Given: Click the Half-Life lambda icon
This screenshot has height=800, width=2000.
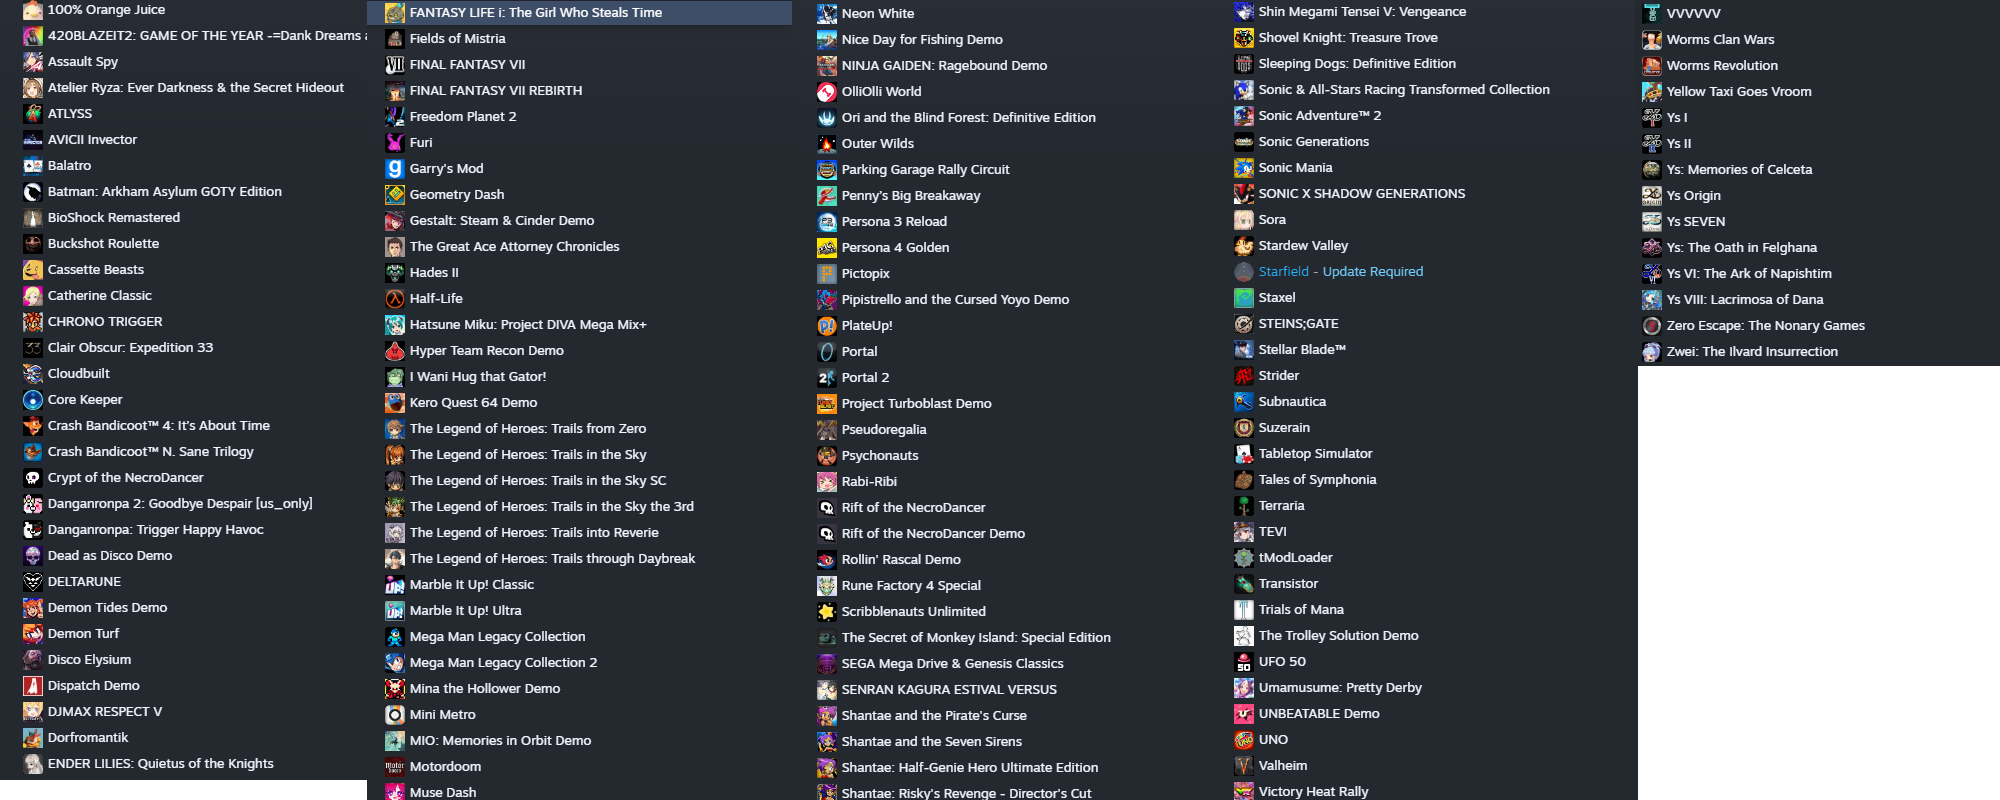Looking at the screenshot, I should tap(395, 299).
